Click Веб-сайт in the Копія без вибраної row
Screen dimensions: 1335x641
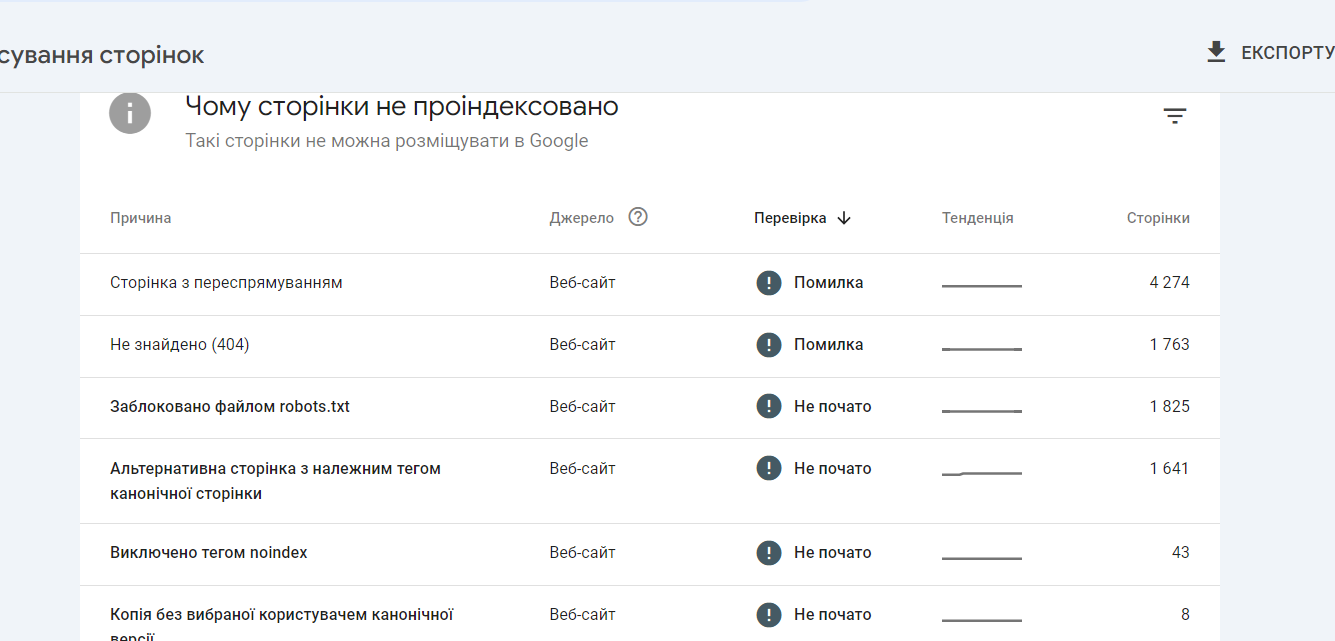582,615
